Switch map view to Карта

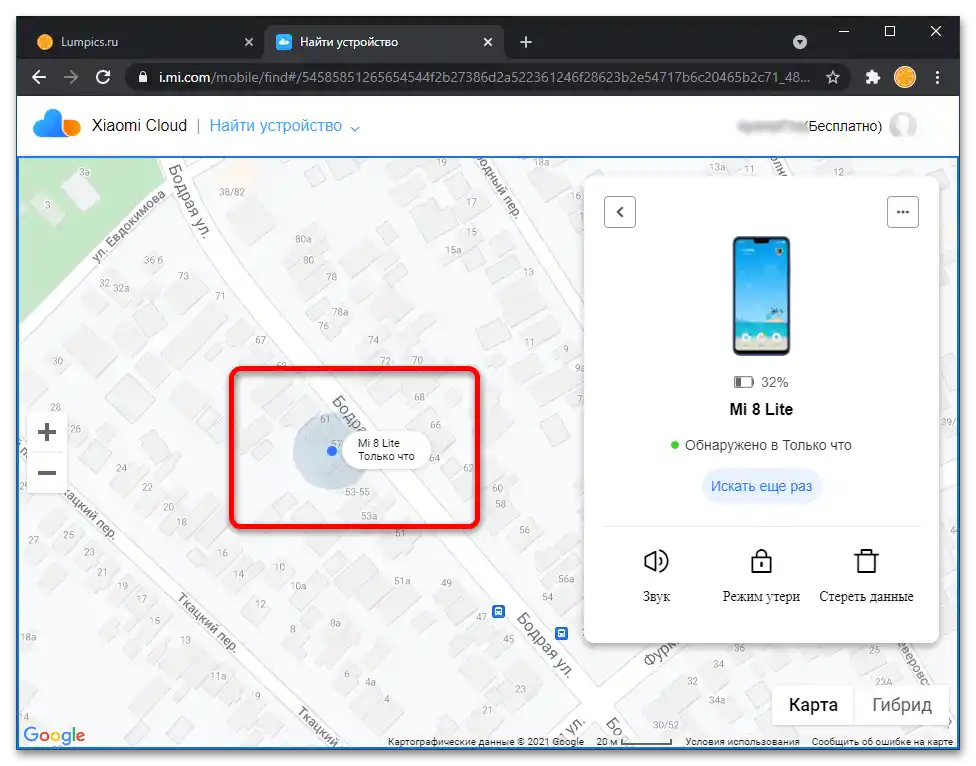coord(813,705)
